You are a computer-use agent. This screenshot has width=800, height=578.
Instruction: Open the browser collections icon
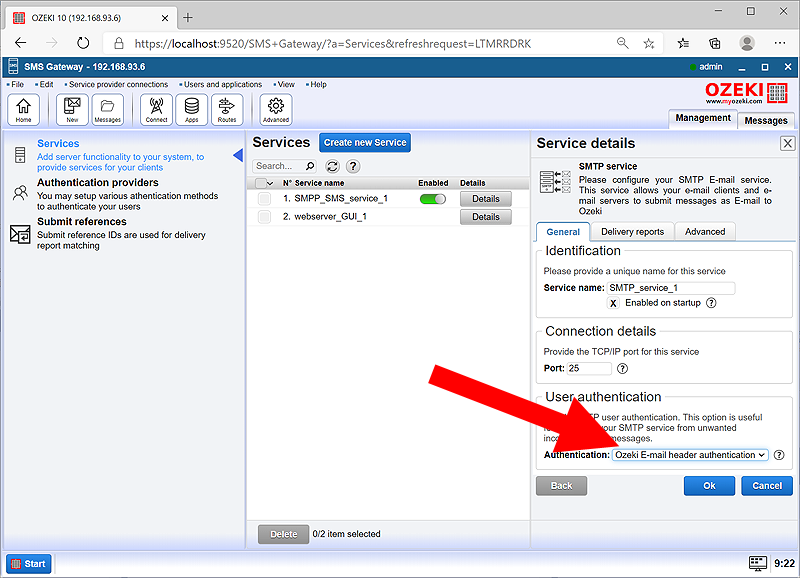click(x=715, y=44)
